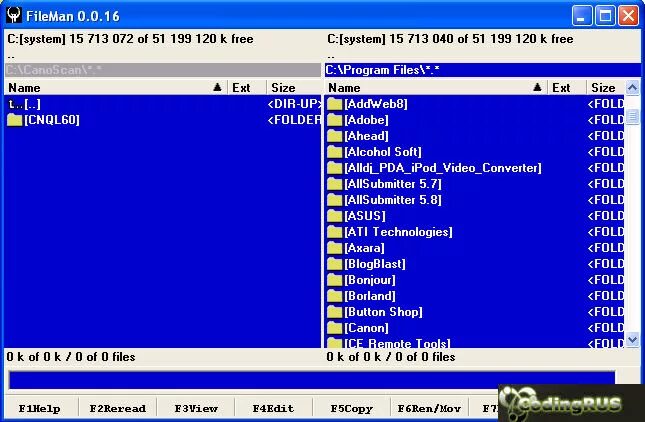
Task: Select the [AddWeb8] folder name
Action: tap(376, 104)
